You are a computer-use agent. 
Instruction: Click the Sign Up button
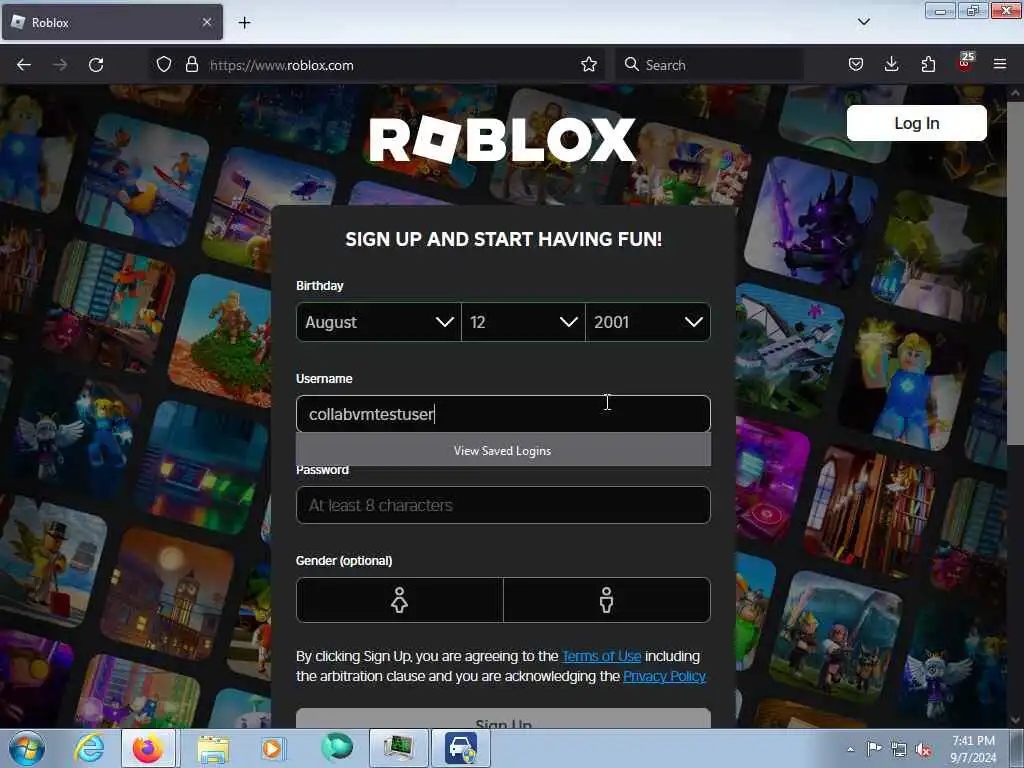click(x=503, y=718)
